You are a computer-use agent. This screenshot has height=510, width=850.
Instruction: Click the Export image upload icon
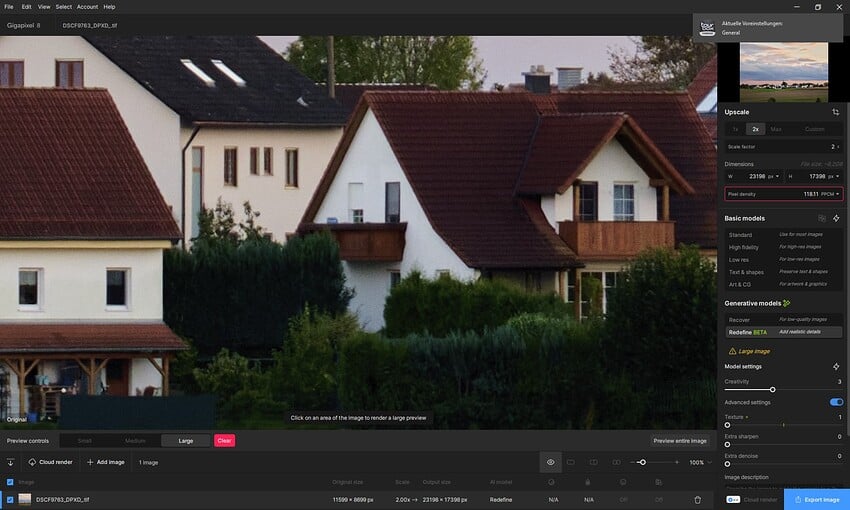(x=798, y=500)
